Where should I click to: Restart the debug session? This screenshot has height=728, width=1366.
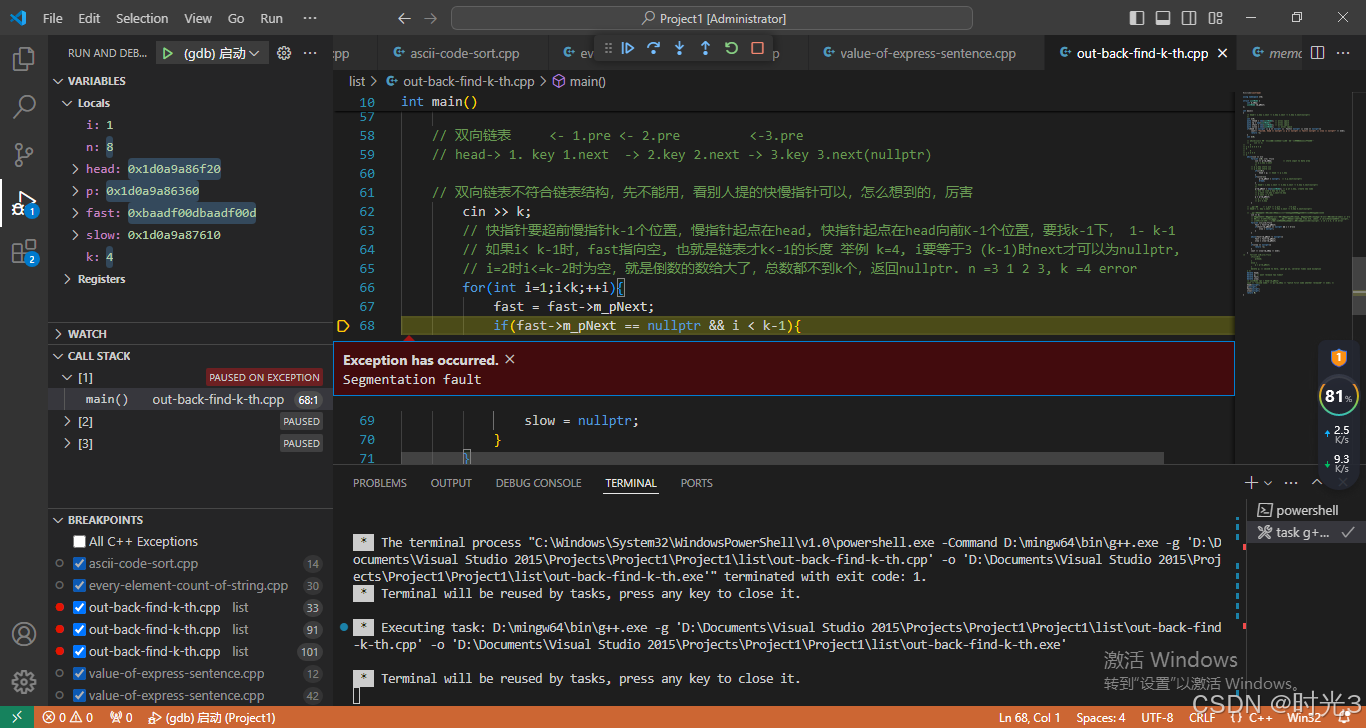pyautogui.click(x=731, y=48)
